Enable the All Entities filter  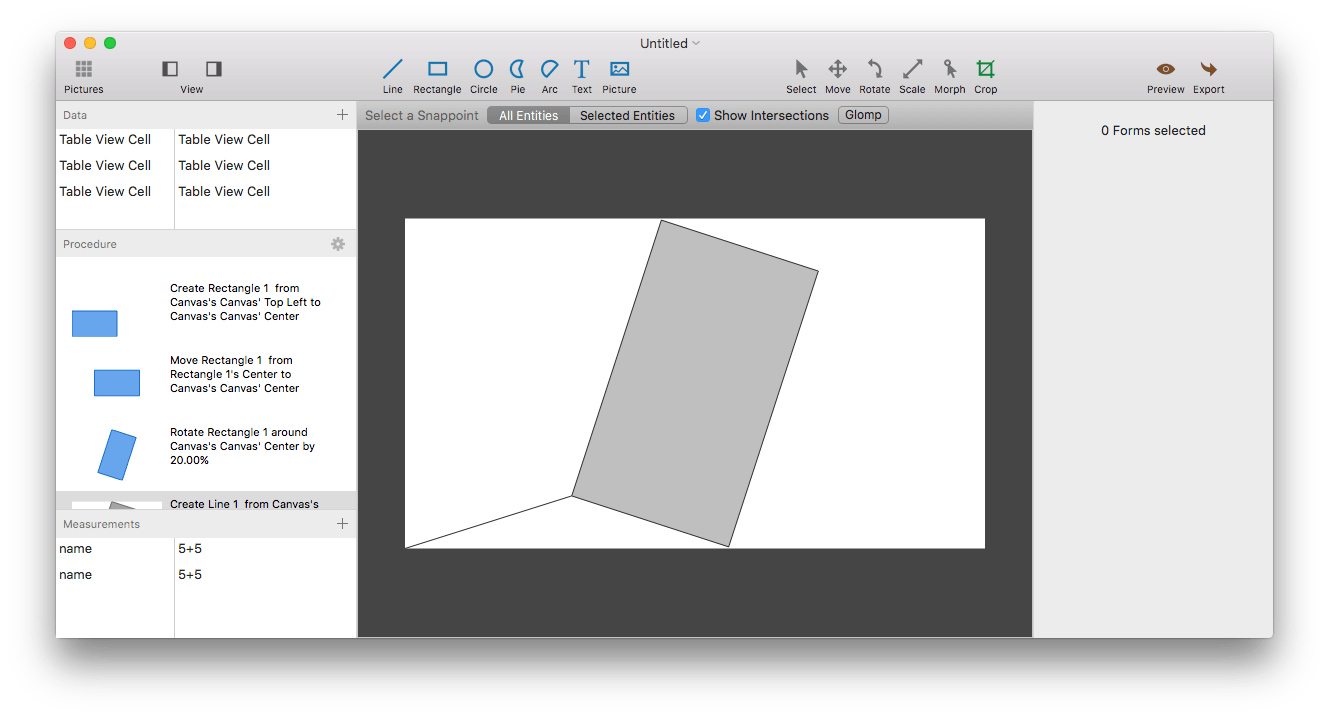coord(528,114)
